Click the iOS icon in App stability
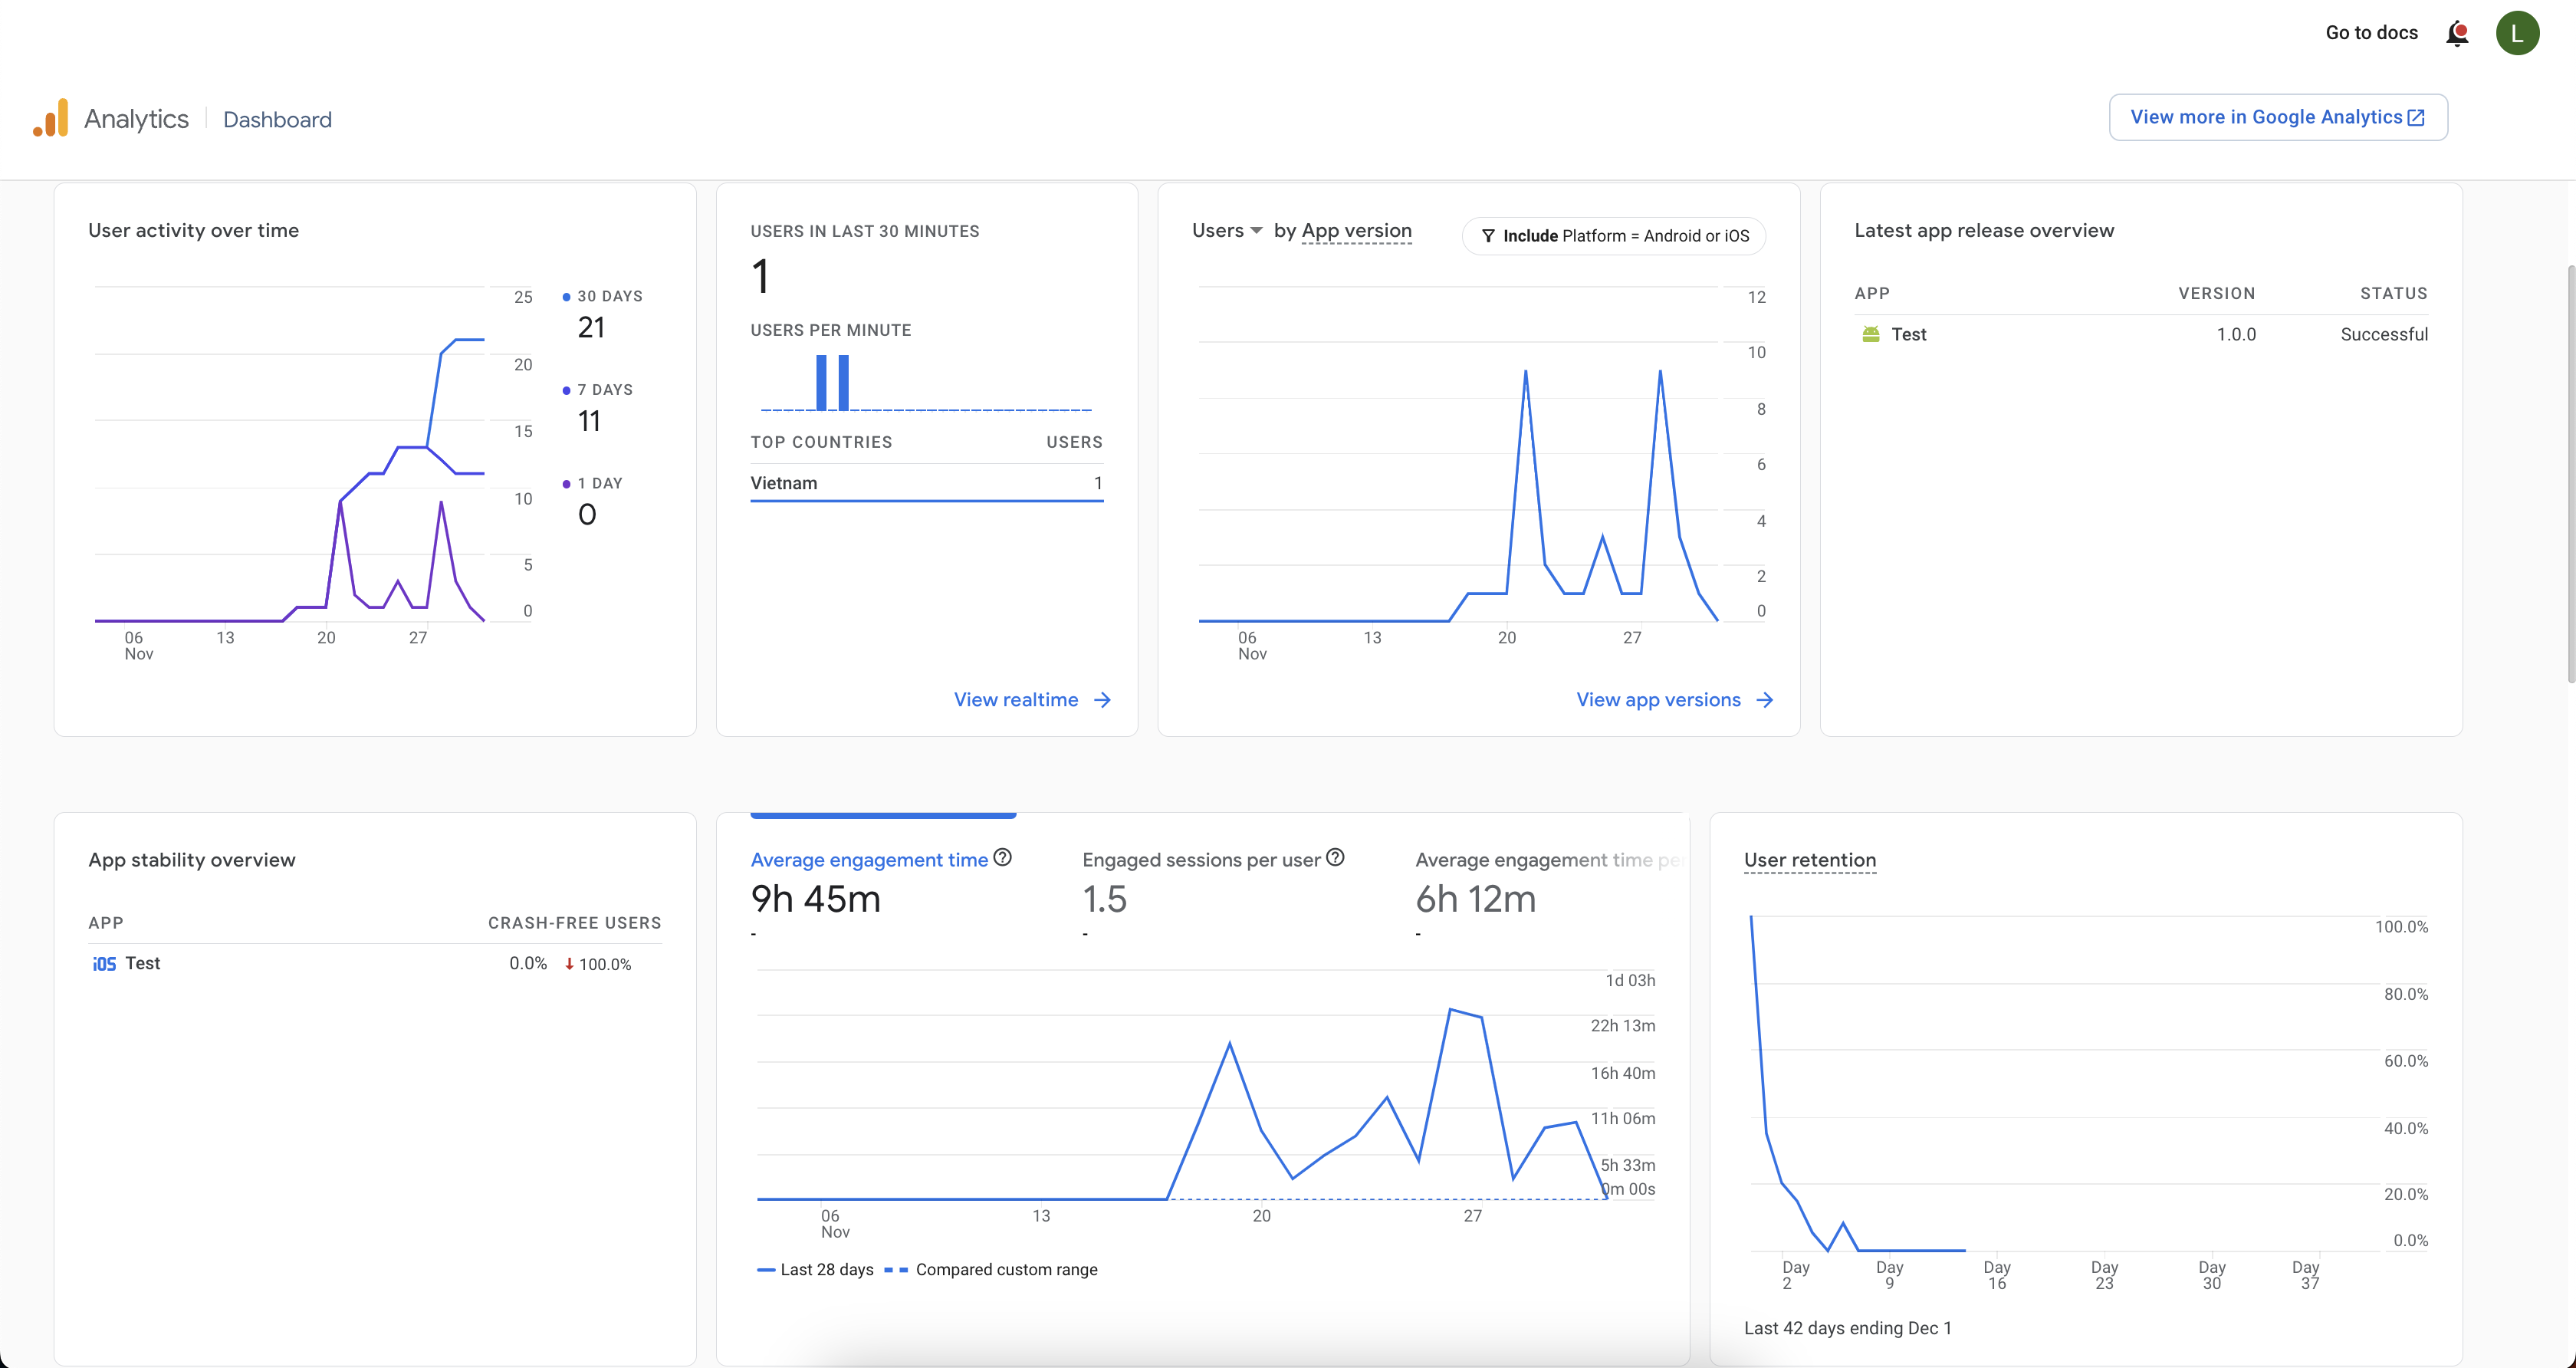 pyautogui.click(x=104, y=964)
